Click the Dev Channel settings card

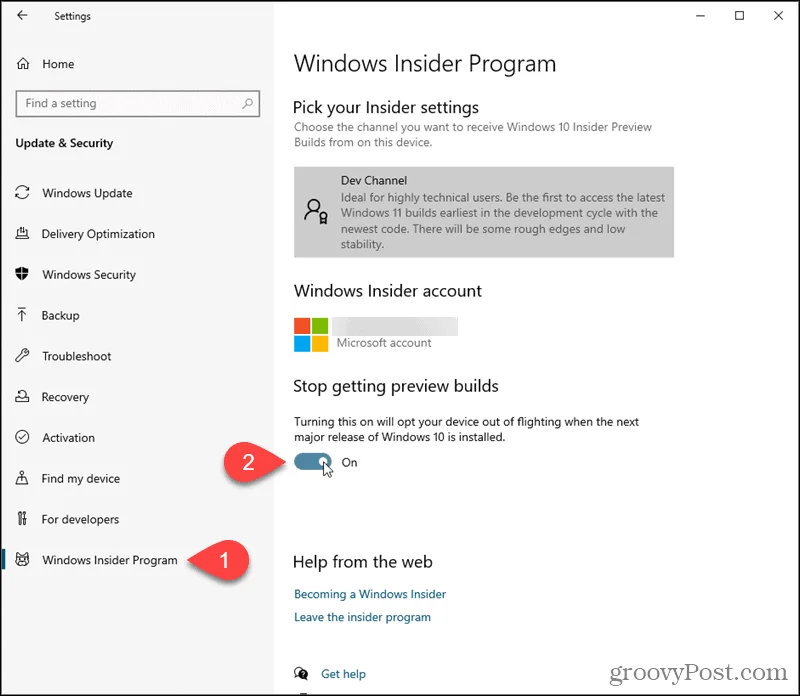pos(484,212)
